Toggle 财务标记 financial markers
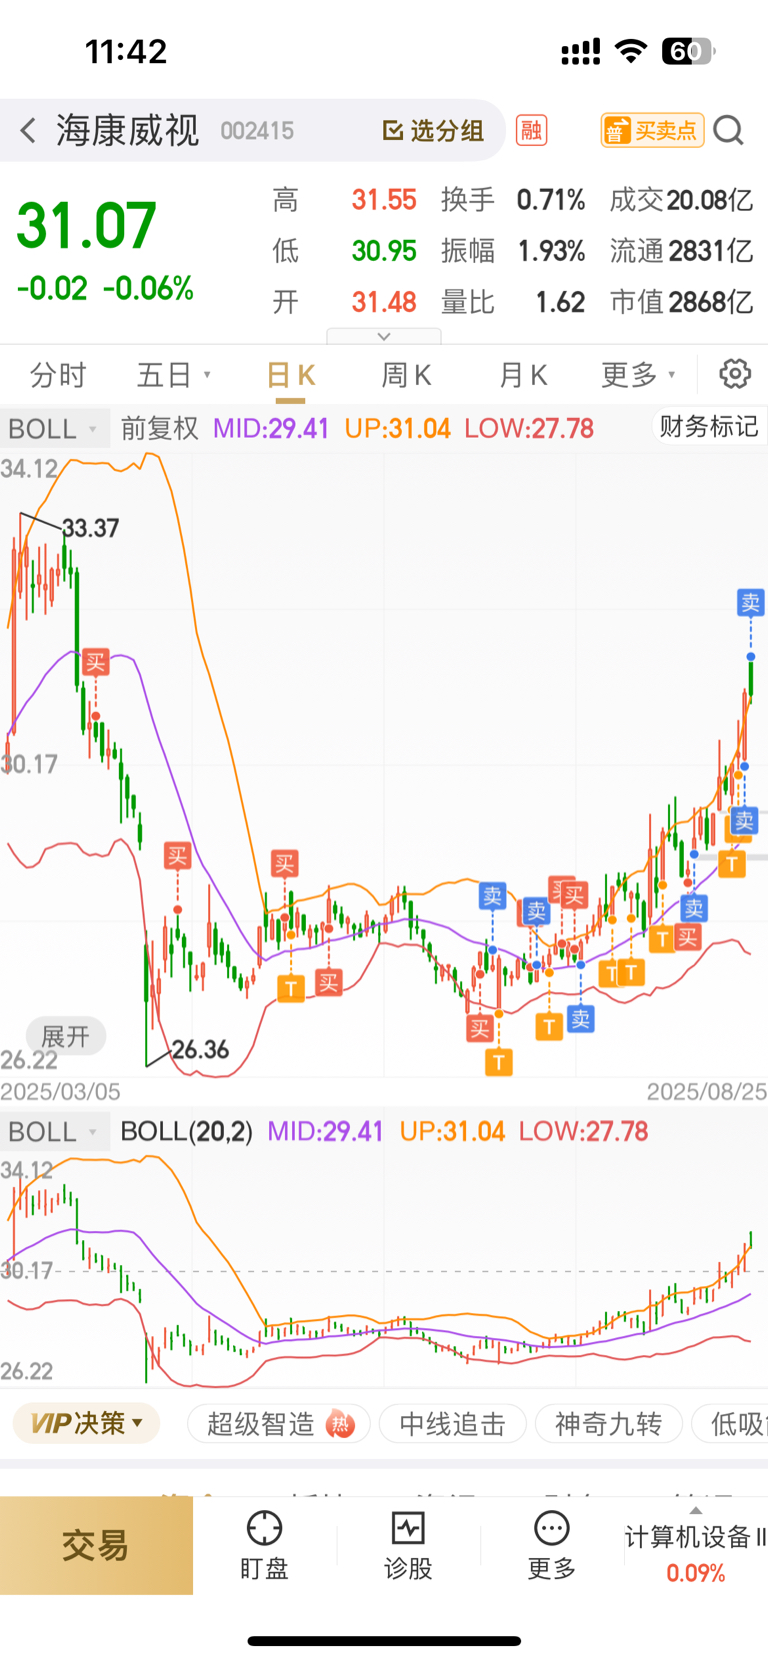The width and height of the screenshot is (768, 1663). click(709, 427)
